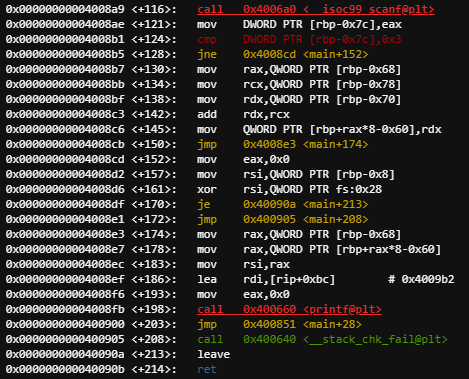Select mov DWORD PTR [rbp-0x7c],eax line
This screenshot has width=469, height=379.
pos(299,24)
